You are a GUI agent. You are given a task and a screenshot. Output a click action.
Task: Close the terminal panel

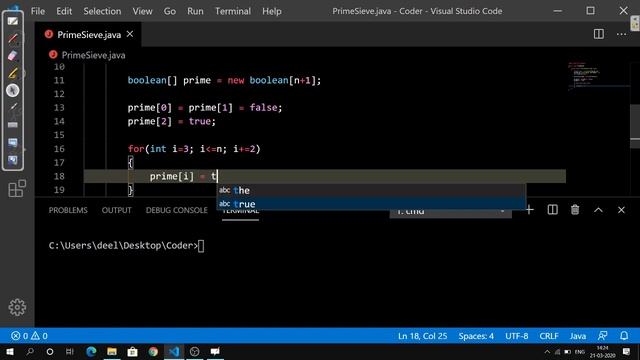coord(621,210)
